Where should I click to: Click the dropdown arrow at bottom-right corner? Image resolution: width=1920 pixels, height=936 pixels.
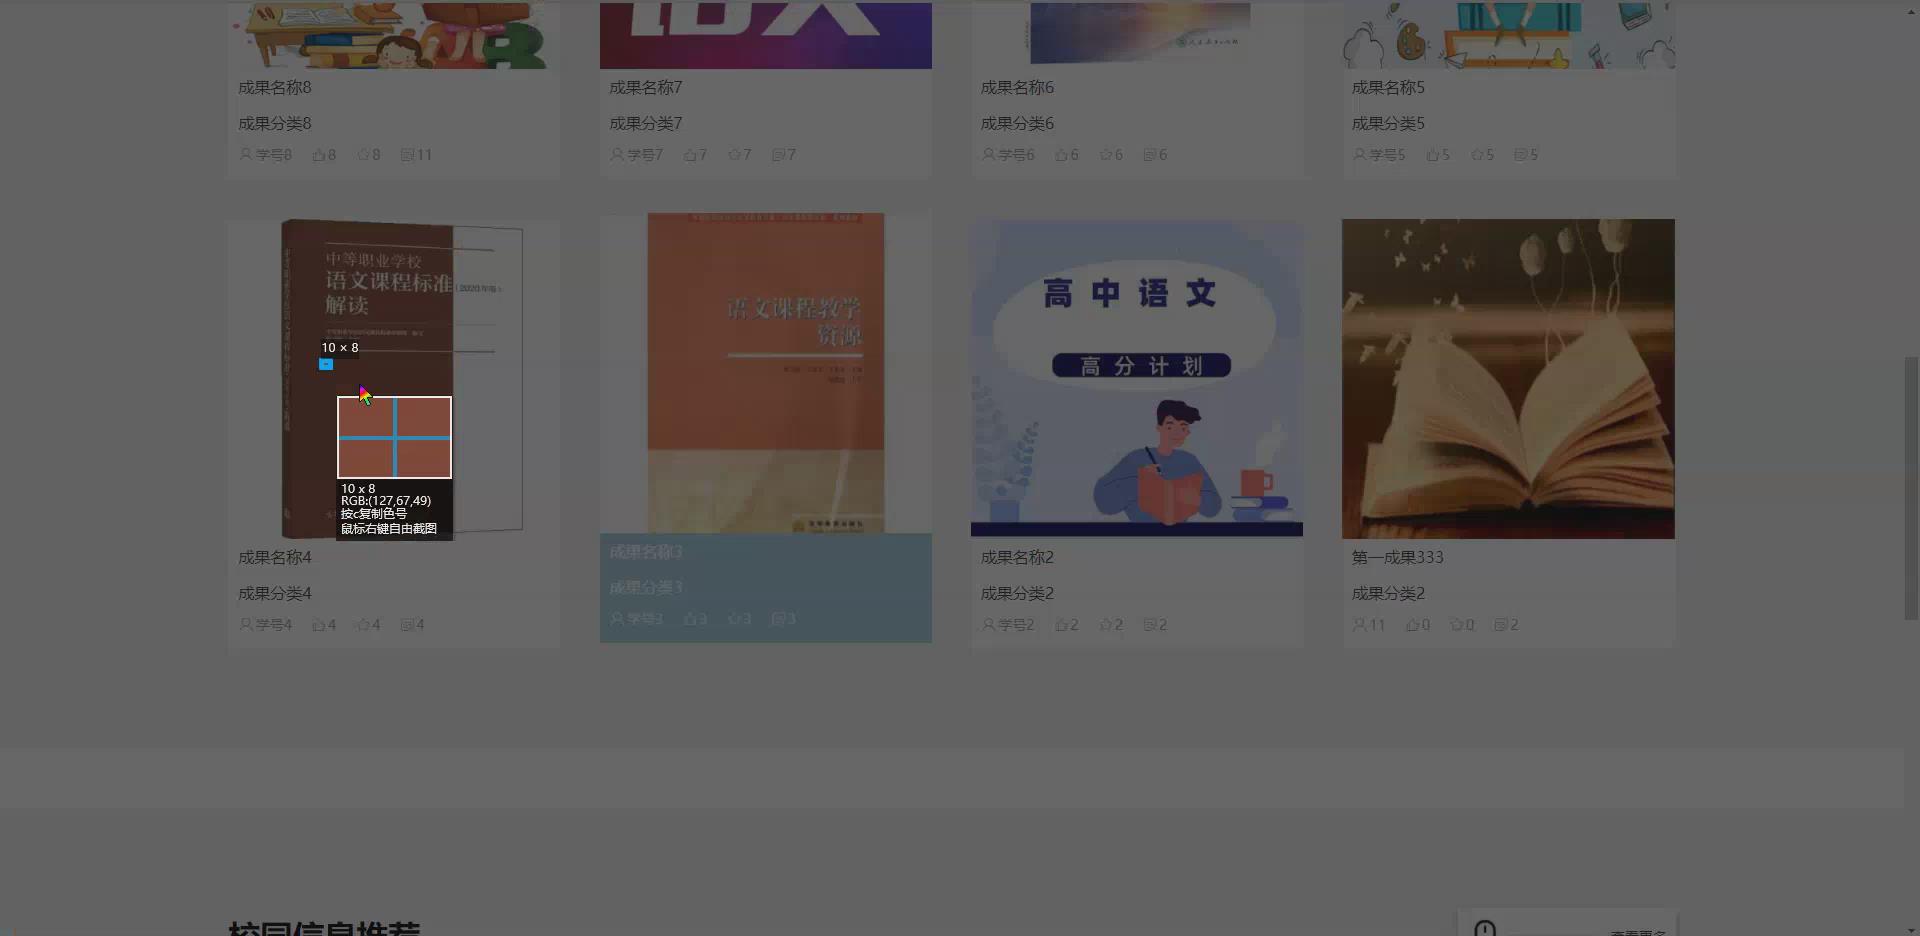coord(1911,930)
